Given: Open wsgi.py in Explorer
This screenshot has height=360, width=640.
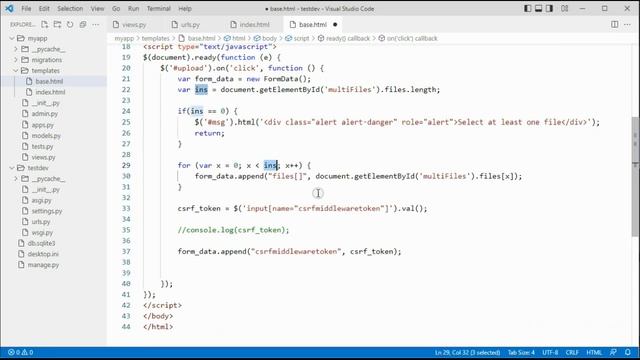Looking at the screenshot, I should click(42, 233).
